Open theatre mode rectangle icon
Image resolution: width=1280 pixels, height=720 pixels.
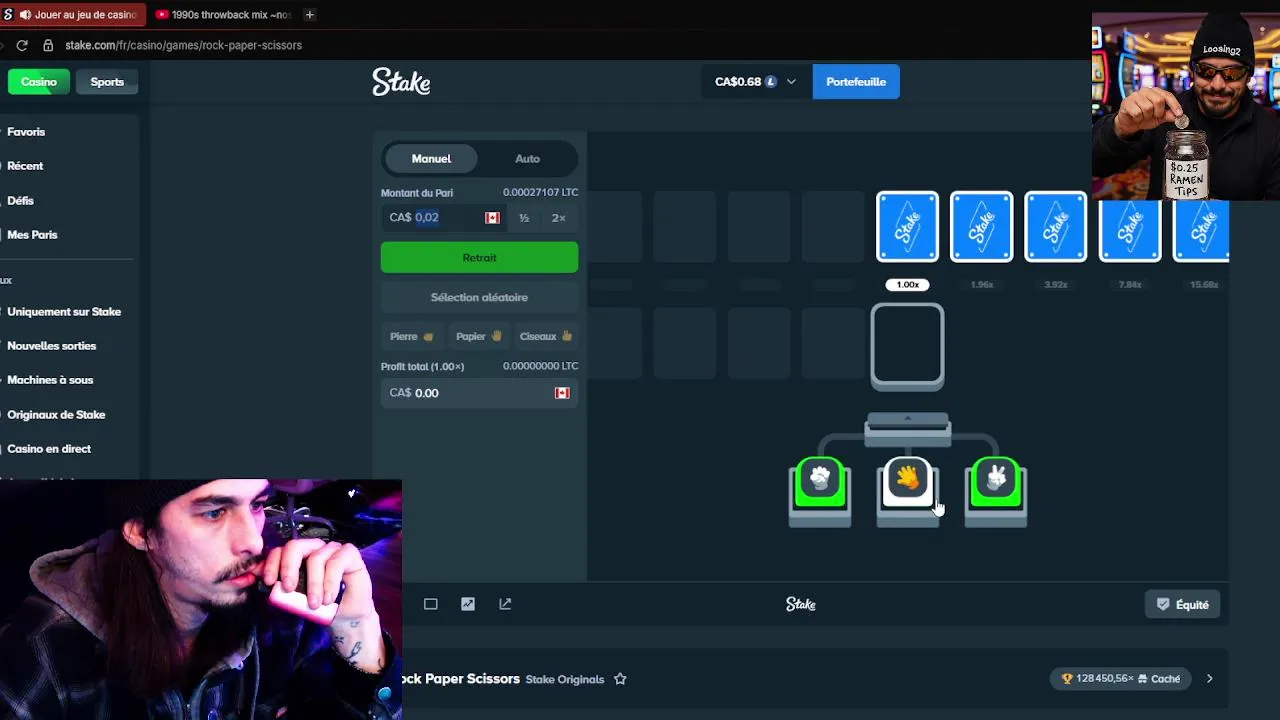pos(431,604)
